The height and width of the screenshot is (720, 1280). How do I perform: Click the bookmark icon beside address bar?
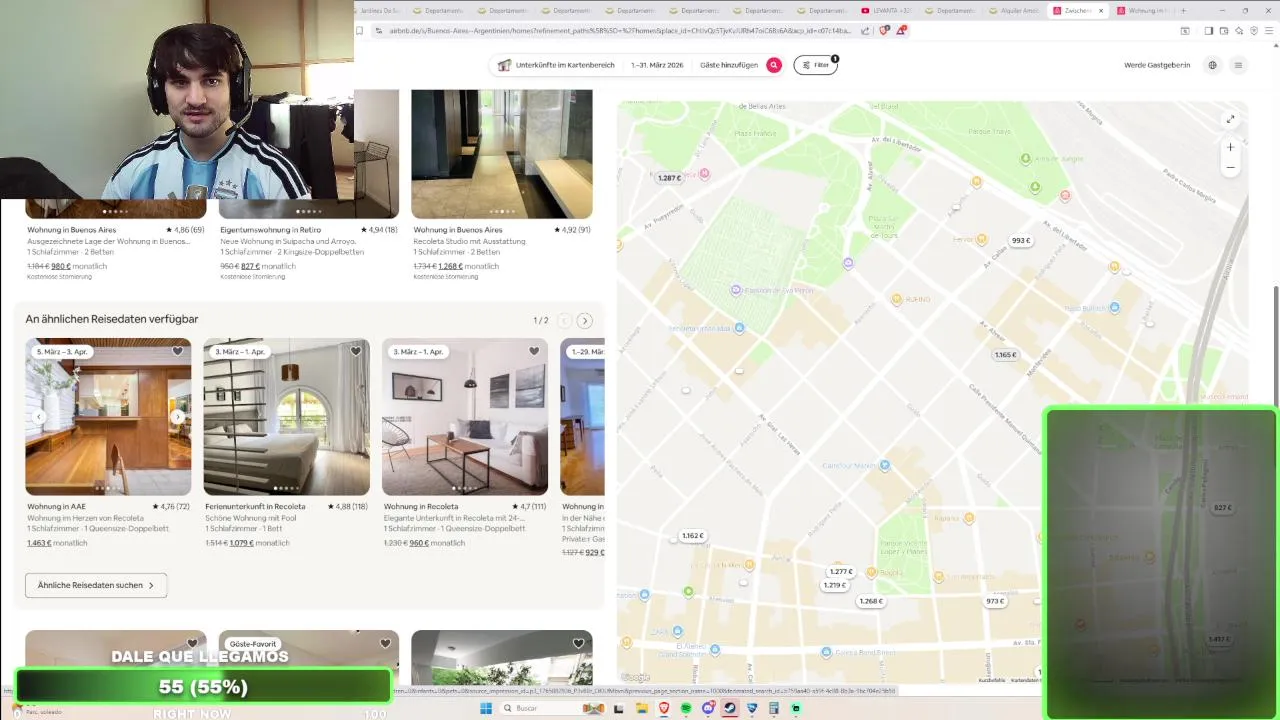click(x=360, y=31)
